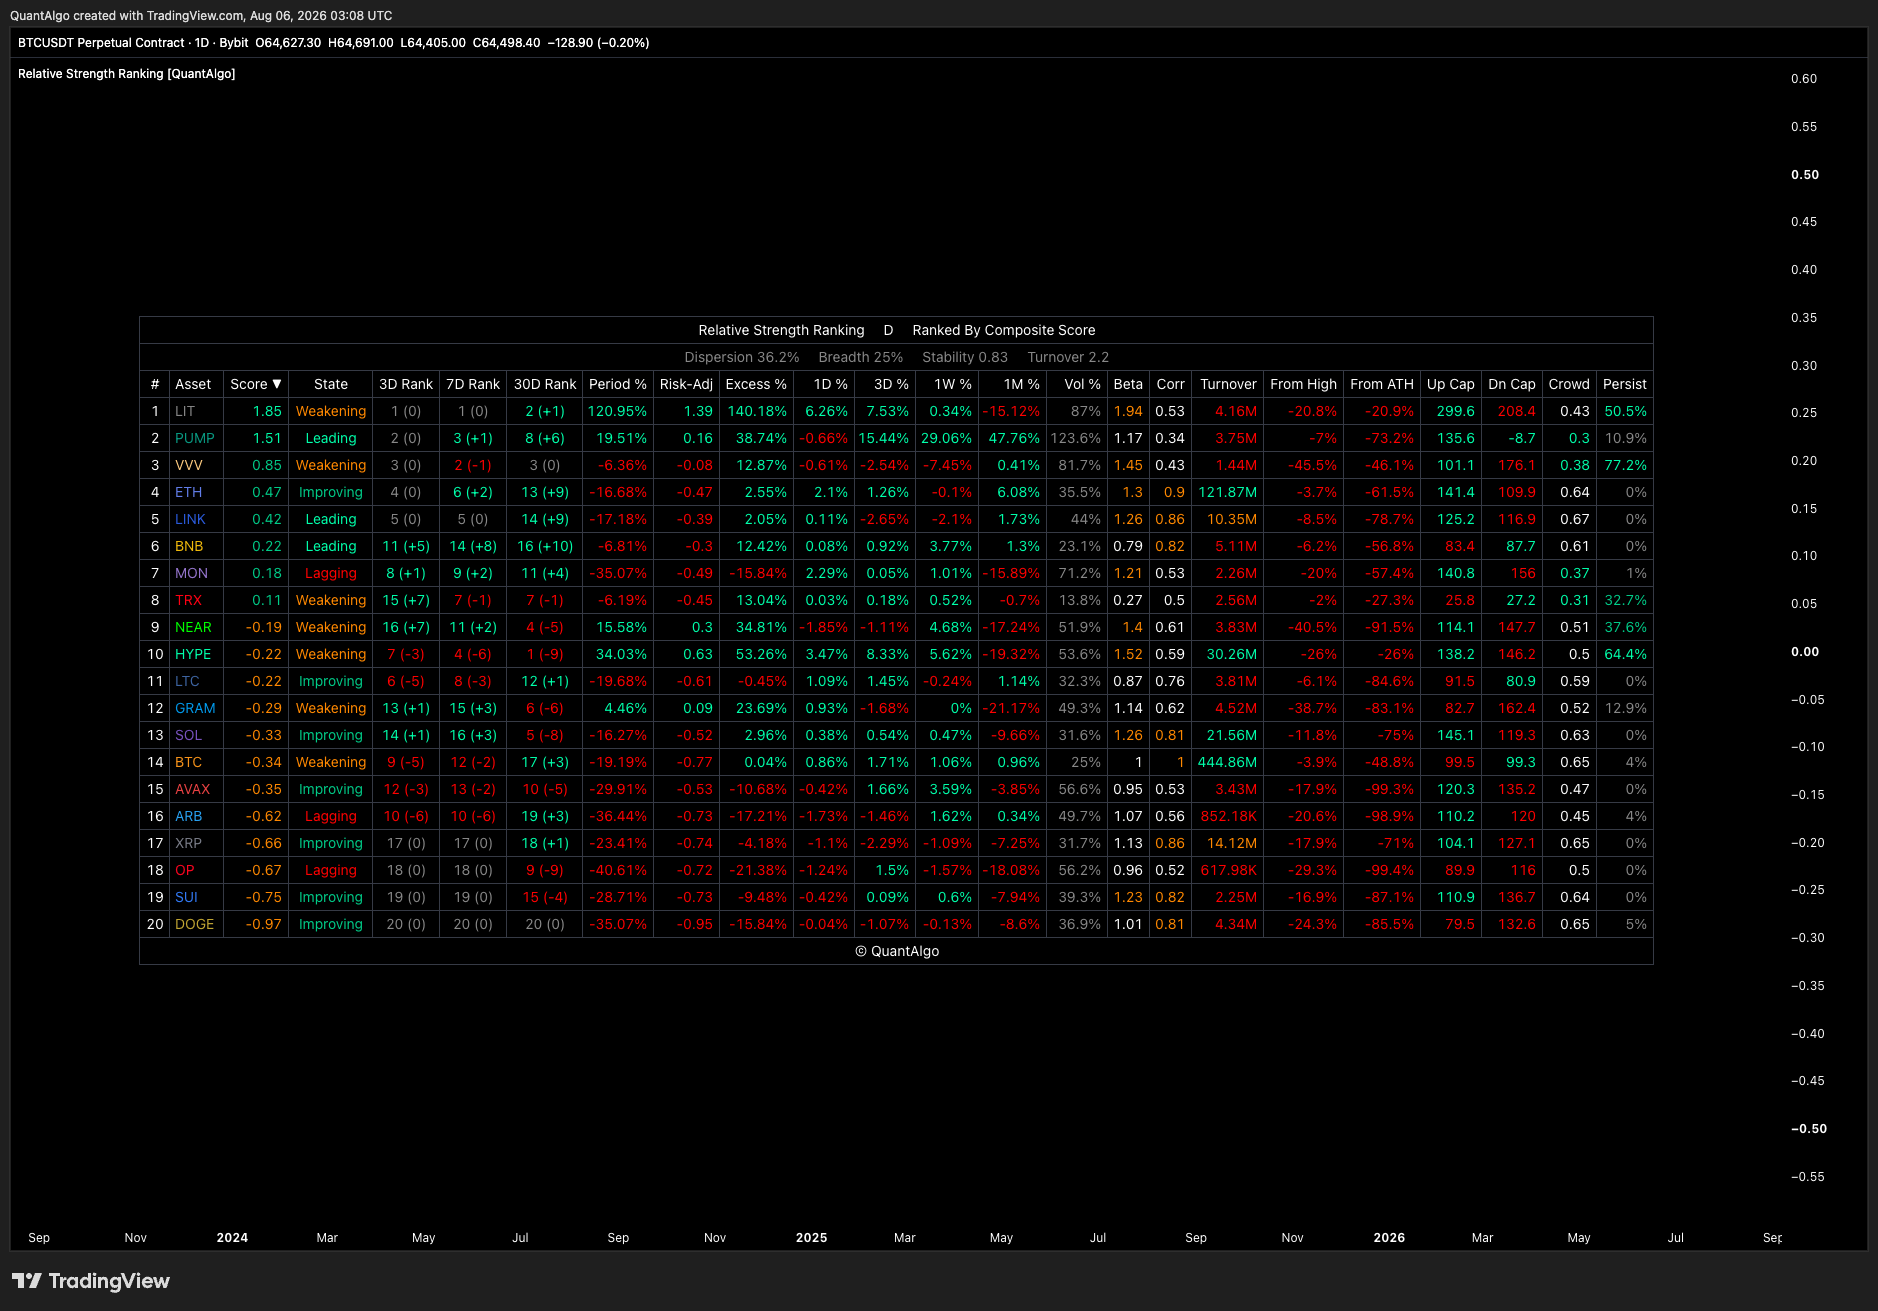The image size is (1878, 1311).
Task: Click the Ranked By Composite Score label
Action: [x=1004, y=330]
